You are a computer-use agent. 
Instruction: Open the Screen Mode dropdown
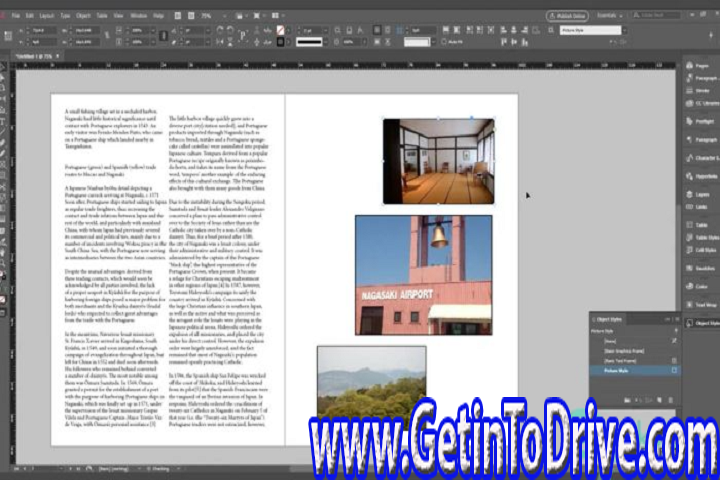258,16
